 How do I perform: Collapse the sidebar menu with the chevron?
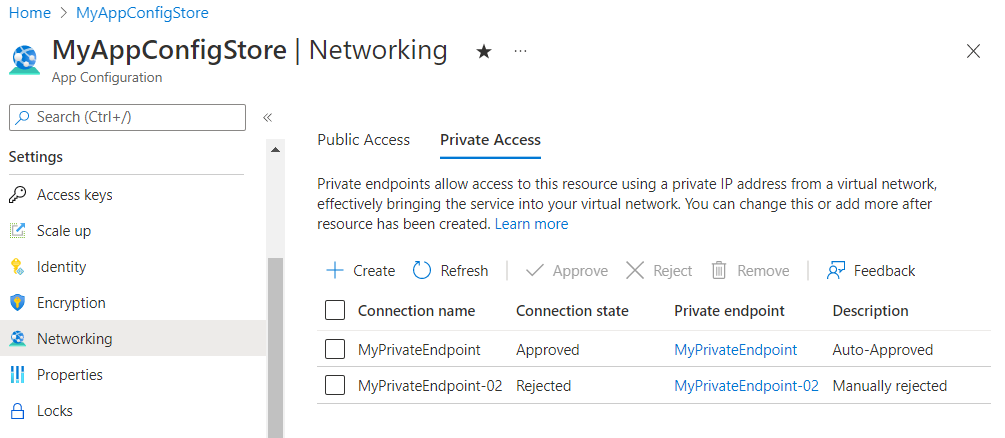(x=267, y=118)
